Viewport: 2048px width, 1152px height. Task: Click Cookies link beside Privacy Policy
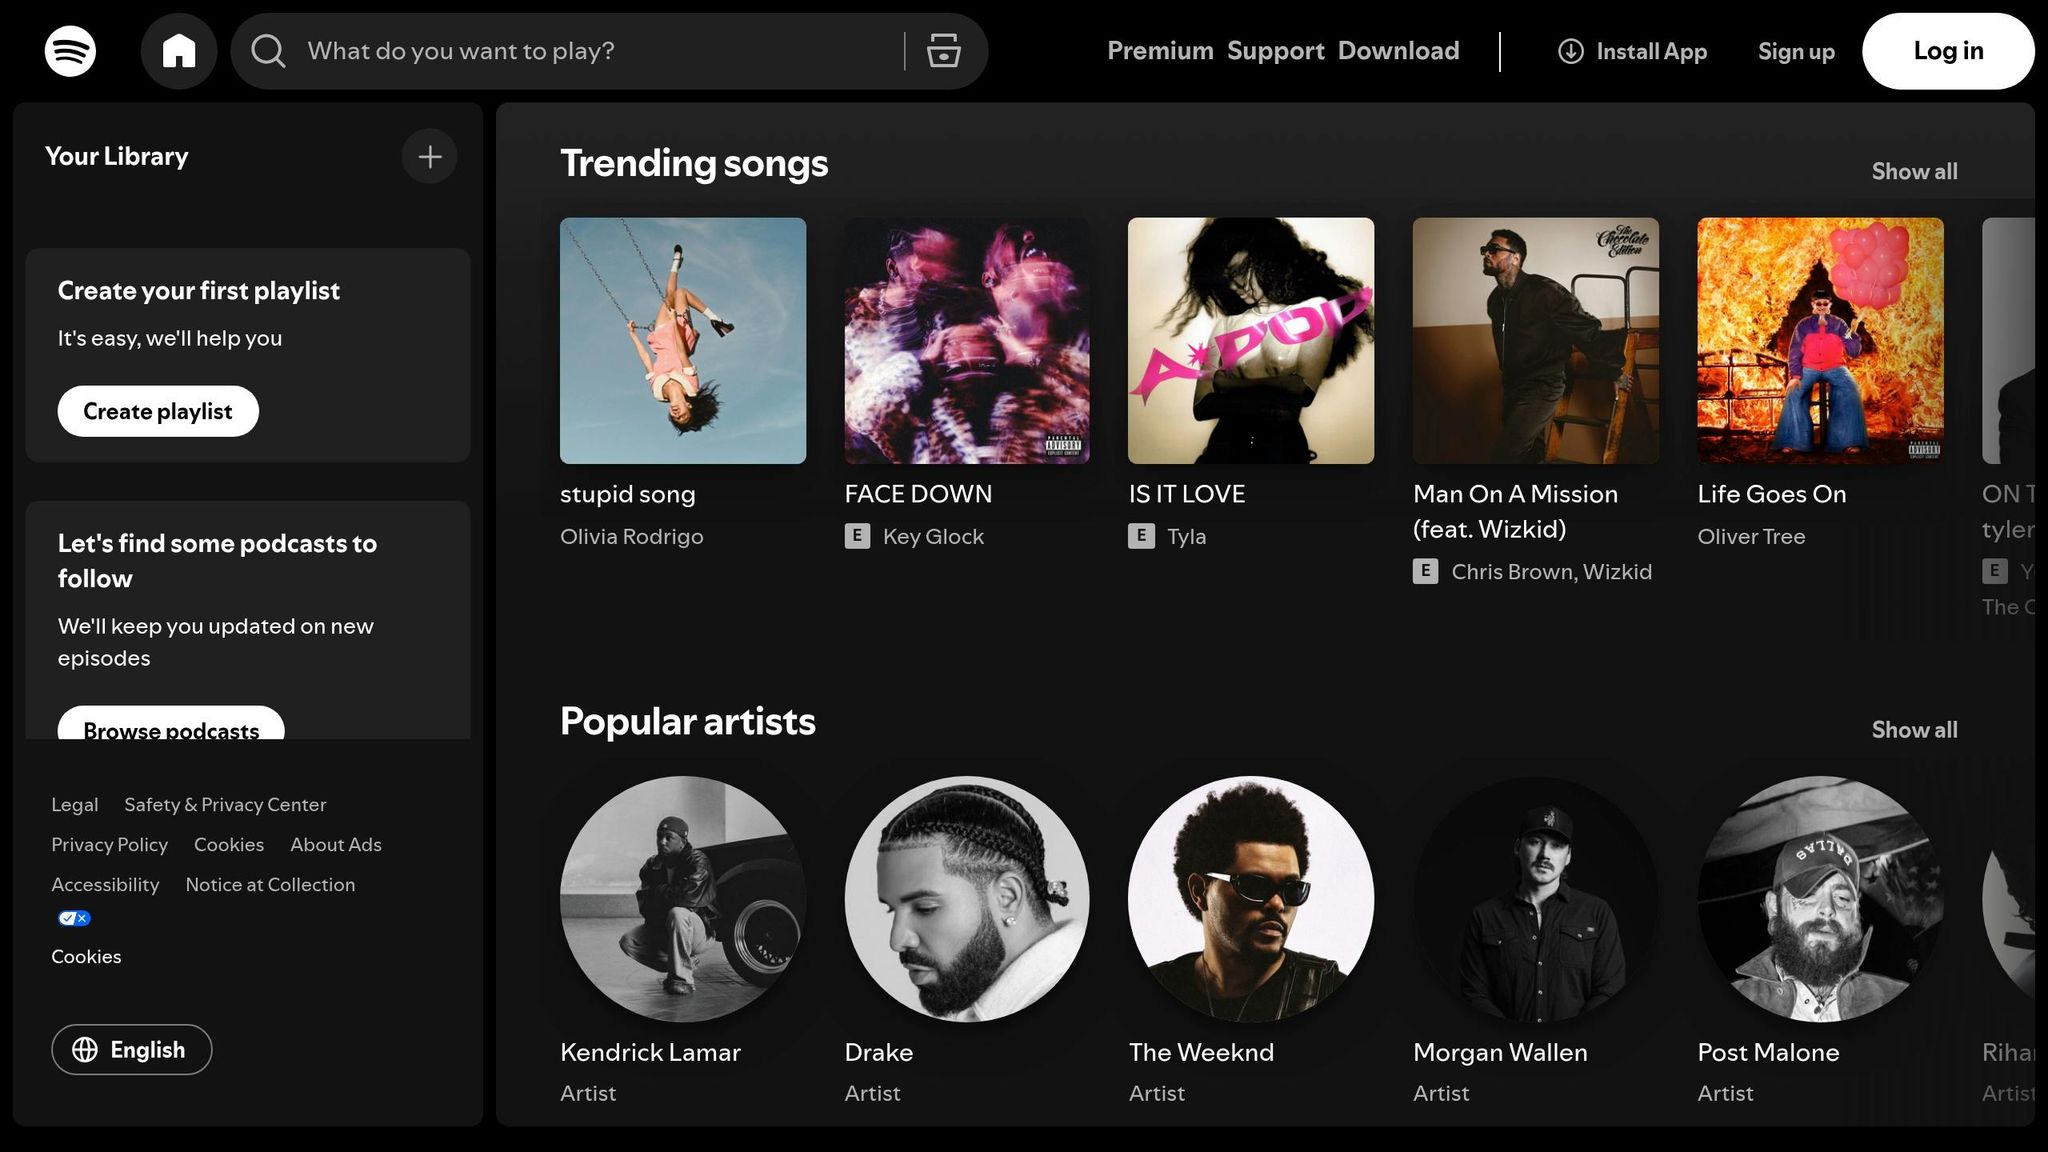[x=229, y=844]
